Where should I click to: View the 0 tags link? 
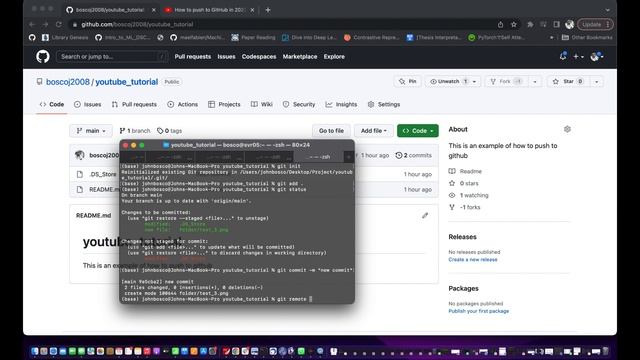(x=169, y=131)
